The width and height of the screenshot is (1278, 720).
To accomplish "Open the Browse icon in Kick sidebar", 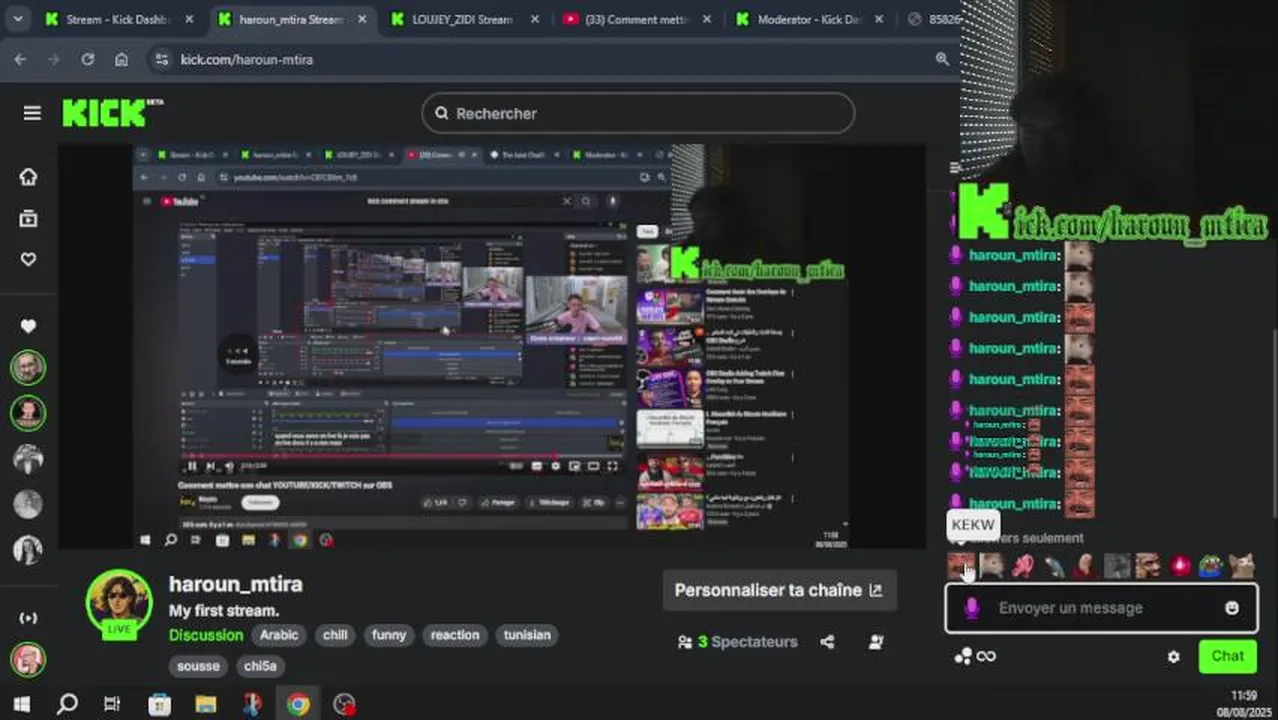I will (28, 218).
